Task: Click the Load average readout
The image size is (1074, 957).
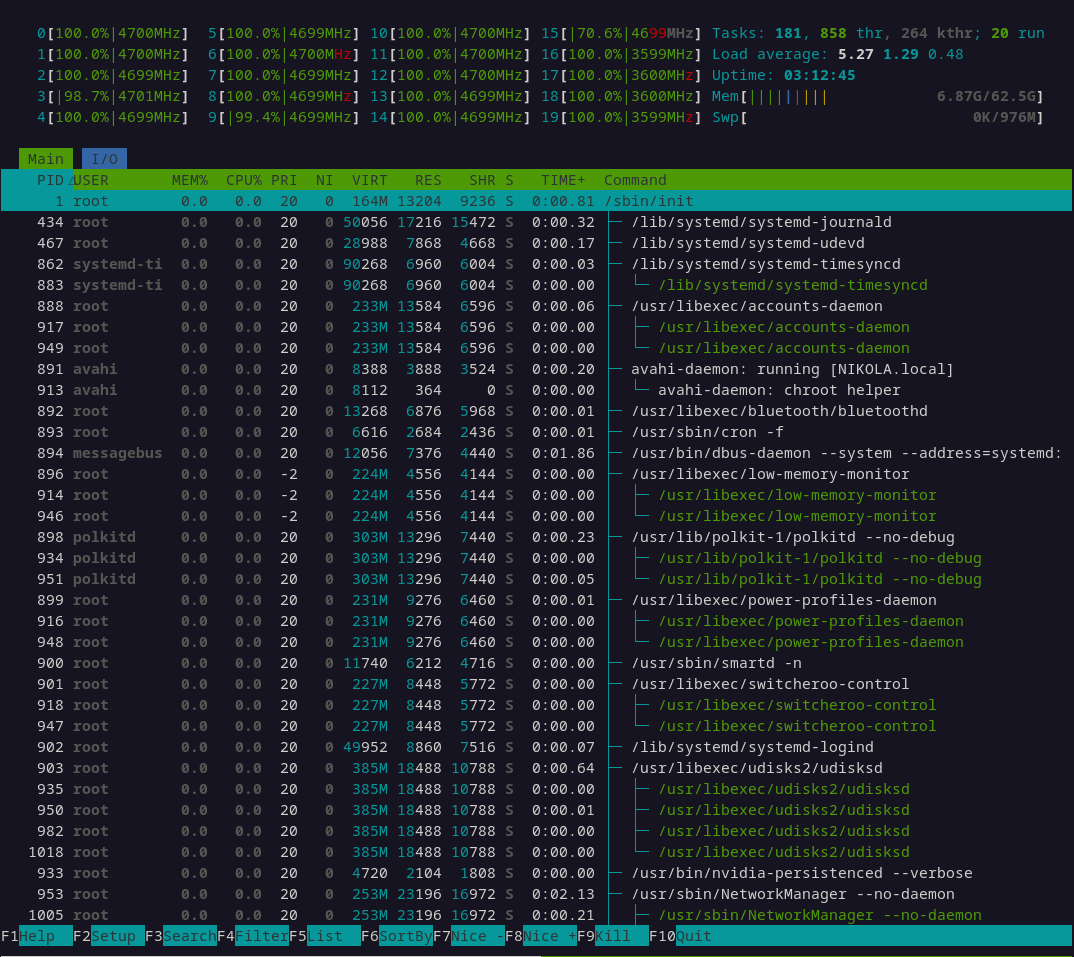Action: pyautogui.click(x=837, y=54)
